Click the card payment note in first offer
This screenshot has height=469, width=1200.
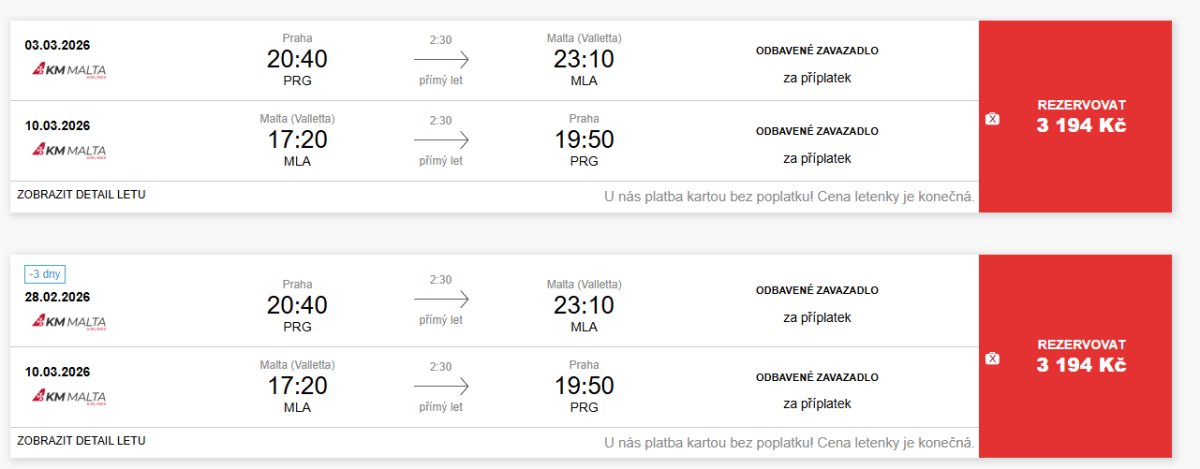point(789,196)
